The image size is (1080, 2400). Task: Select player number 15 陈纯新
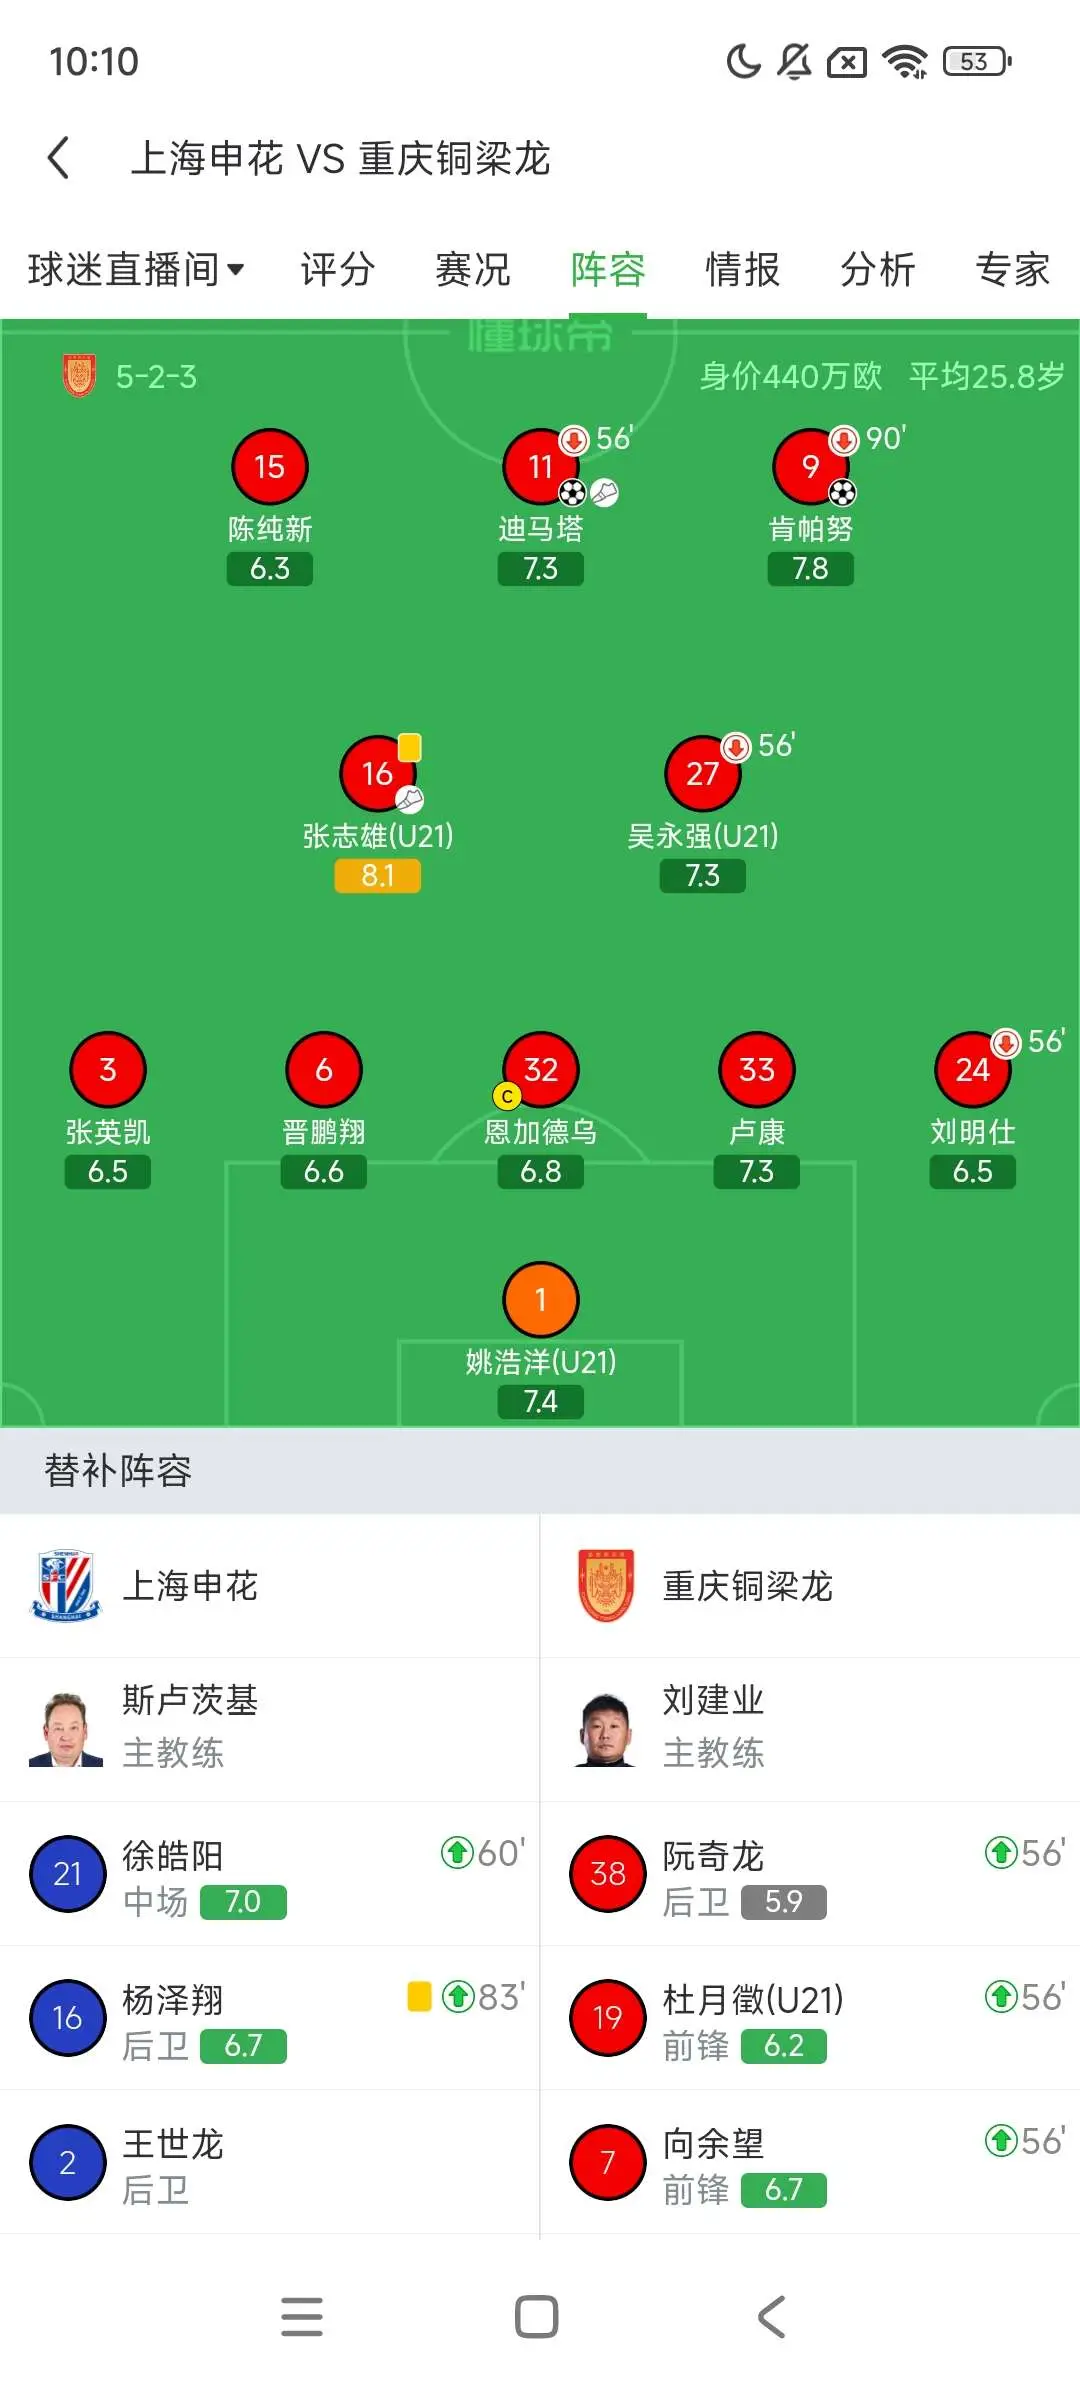tap(270, 467)
